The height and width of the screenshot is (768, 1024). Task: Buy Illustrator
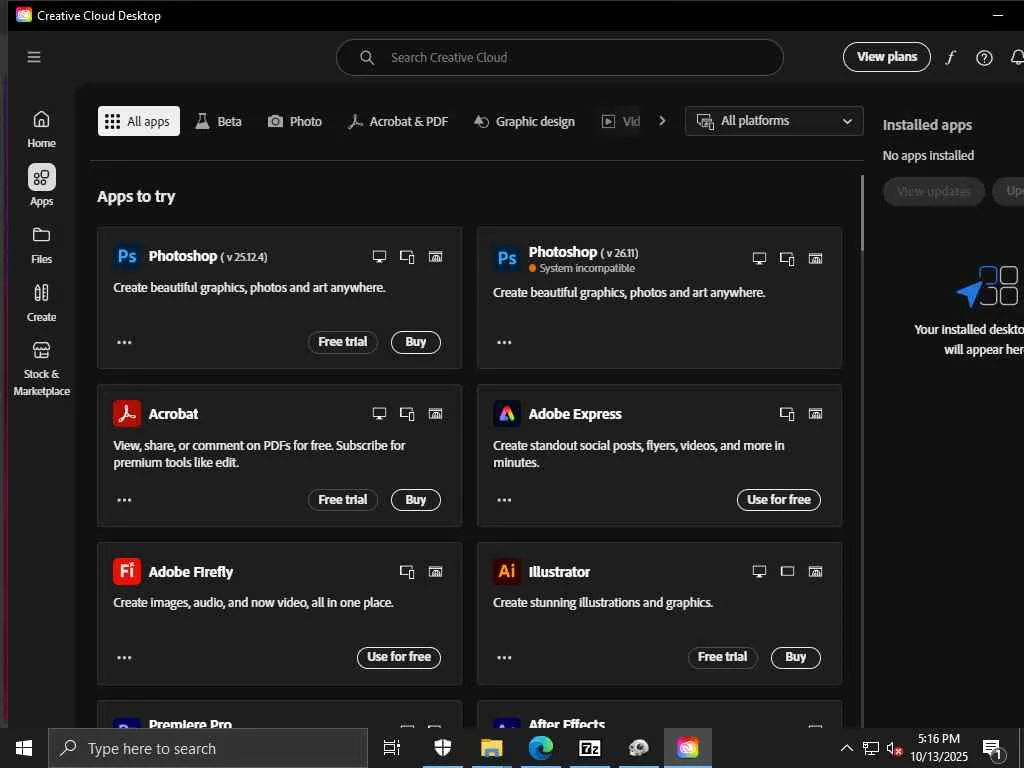[x=796, y=658]
